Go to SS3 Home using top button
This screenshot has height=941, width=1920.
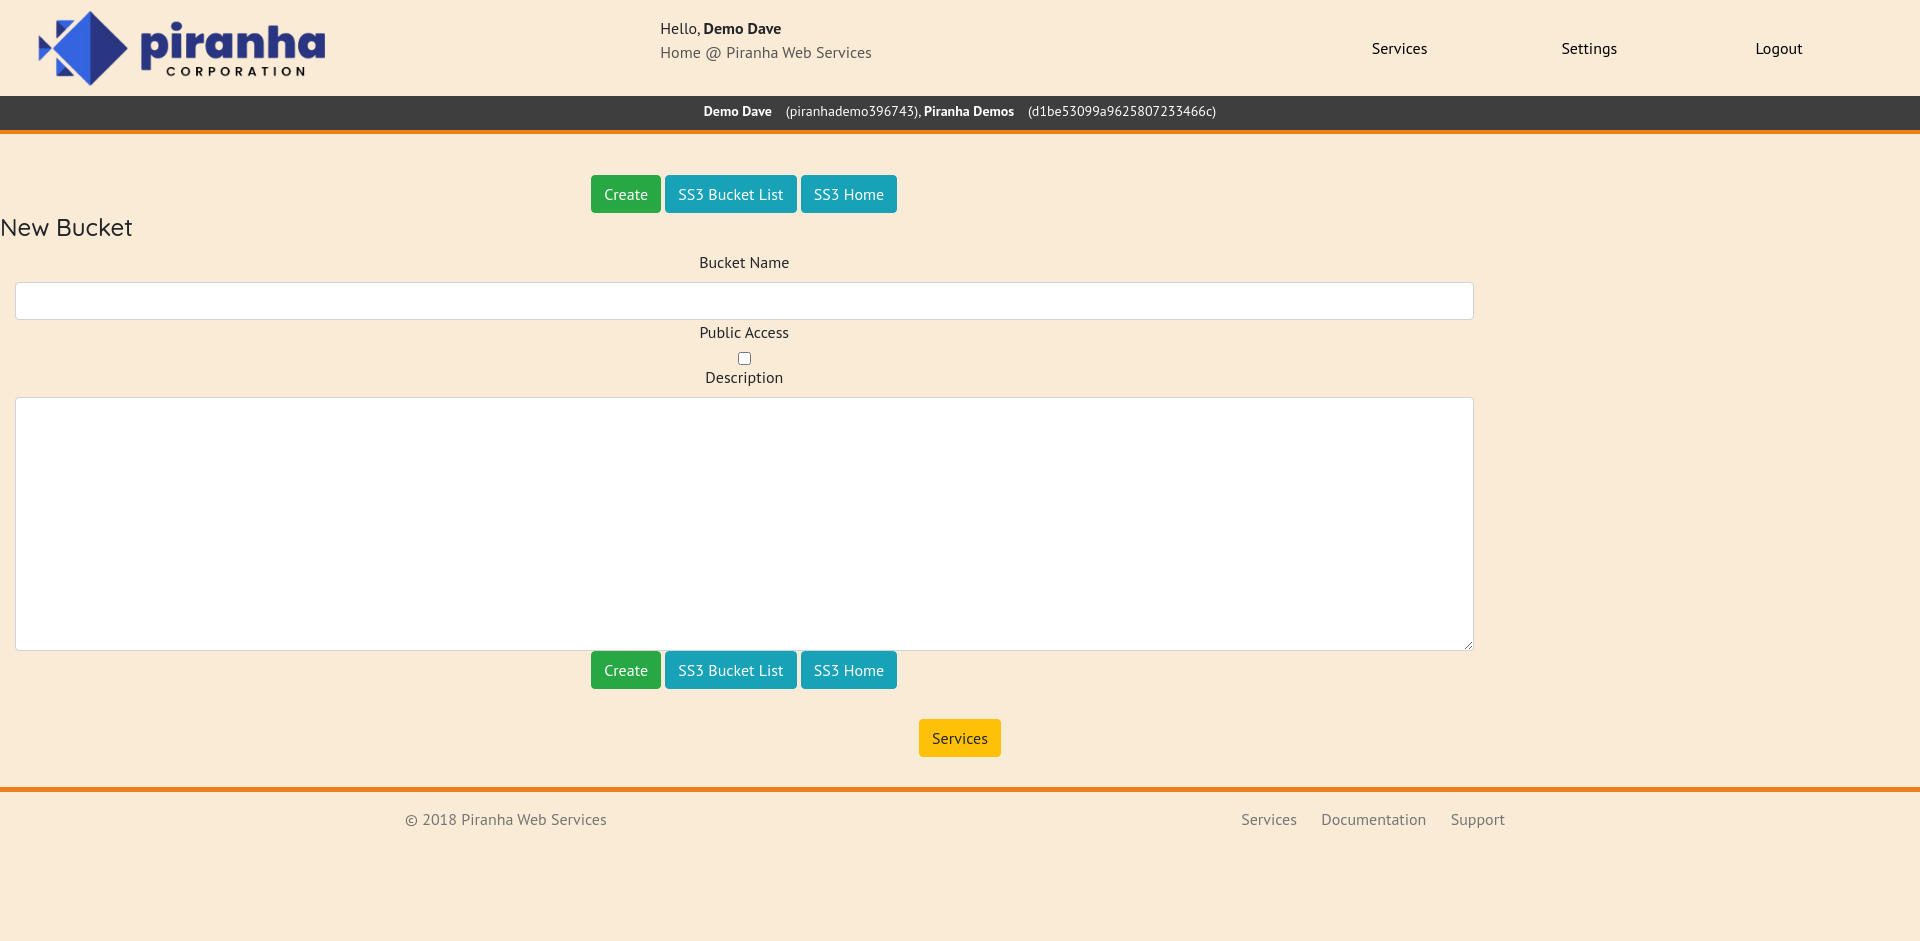point(848,194)
